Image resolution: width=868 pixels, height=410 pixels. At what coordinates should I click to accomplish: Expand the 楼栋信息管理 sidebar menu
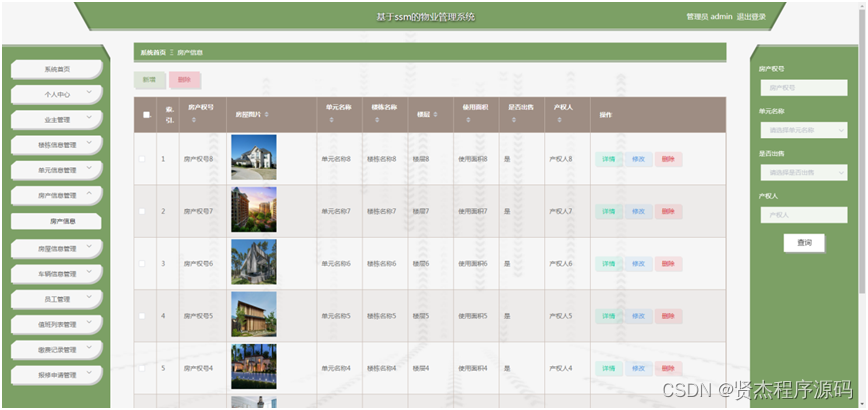[x=56, y=145]
